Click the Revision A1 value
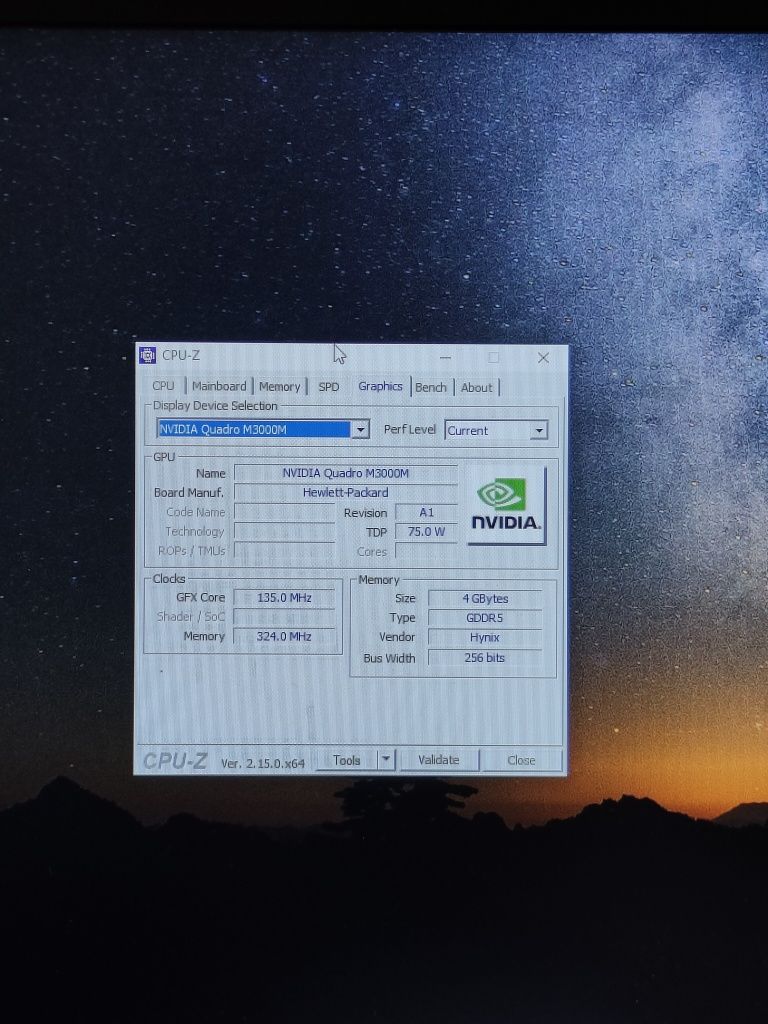 [426, 513]
